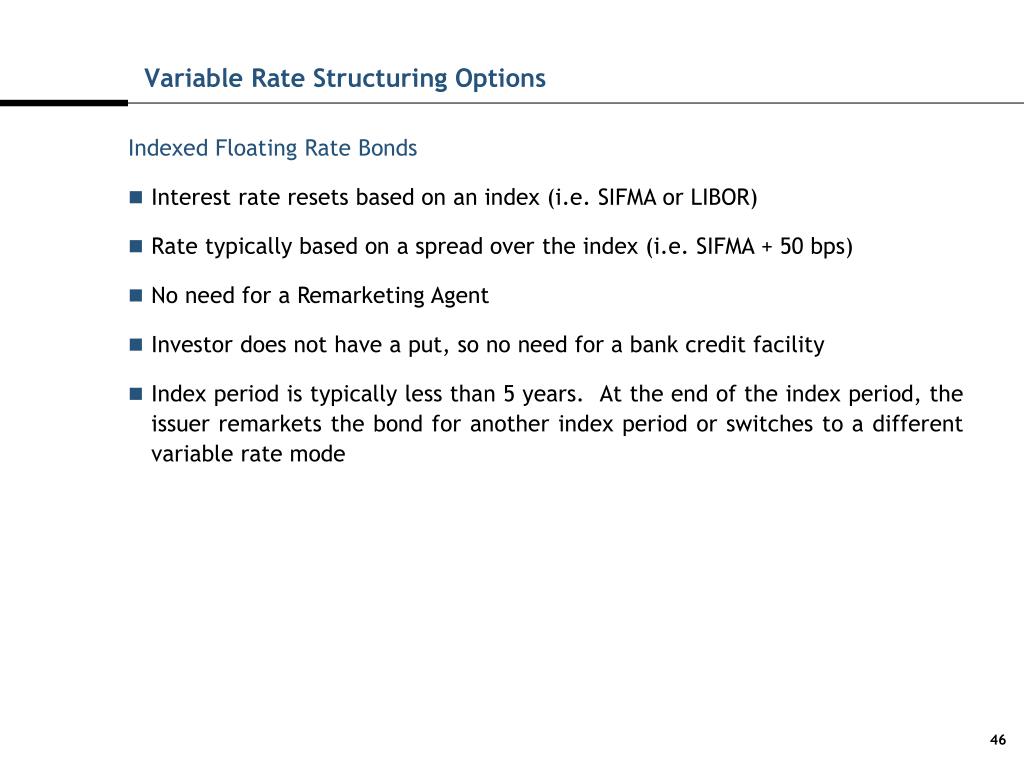The height and width of the screenshot is (768, 1024).
Task: Click the bullet before Index period is typically
Action: pyautogui.click(x=136, y=394)
